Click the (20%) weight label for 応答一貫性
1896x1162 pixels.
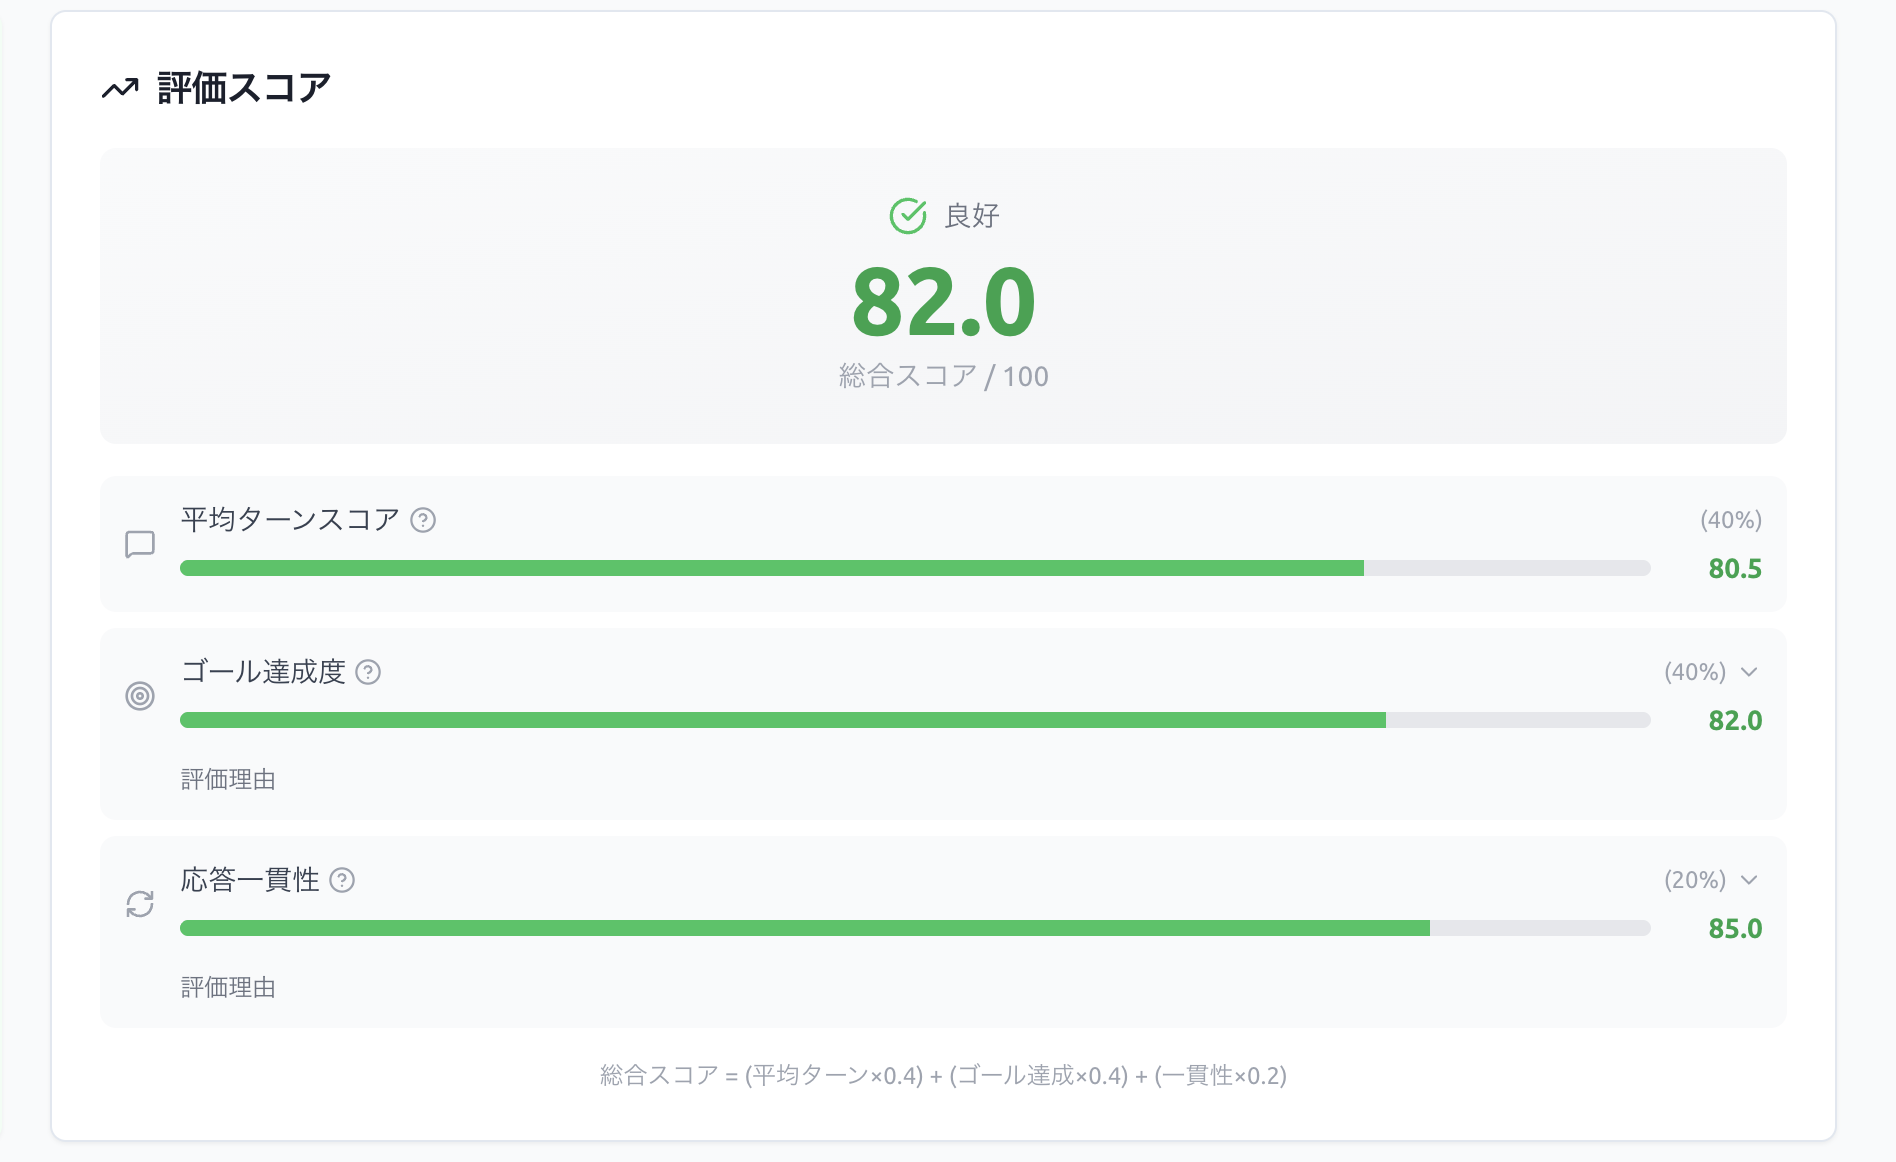1695,880
